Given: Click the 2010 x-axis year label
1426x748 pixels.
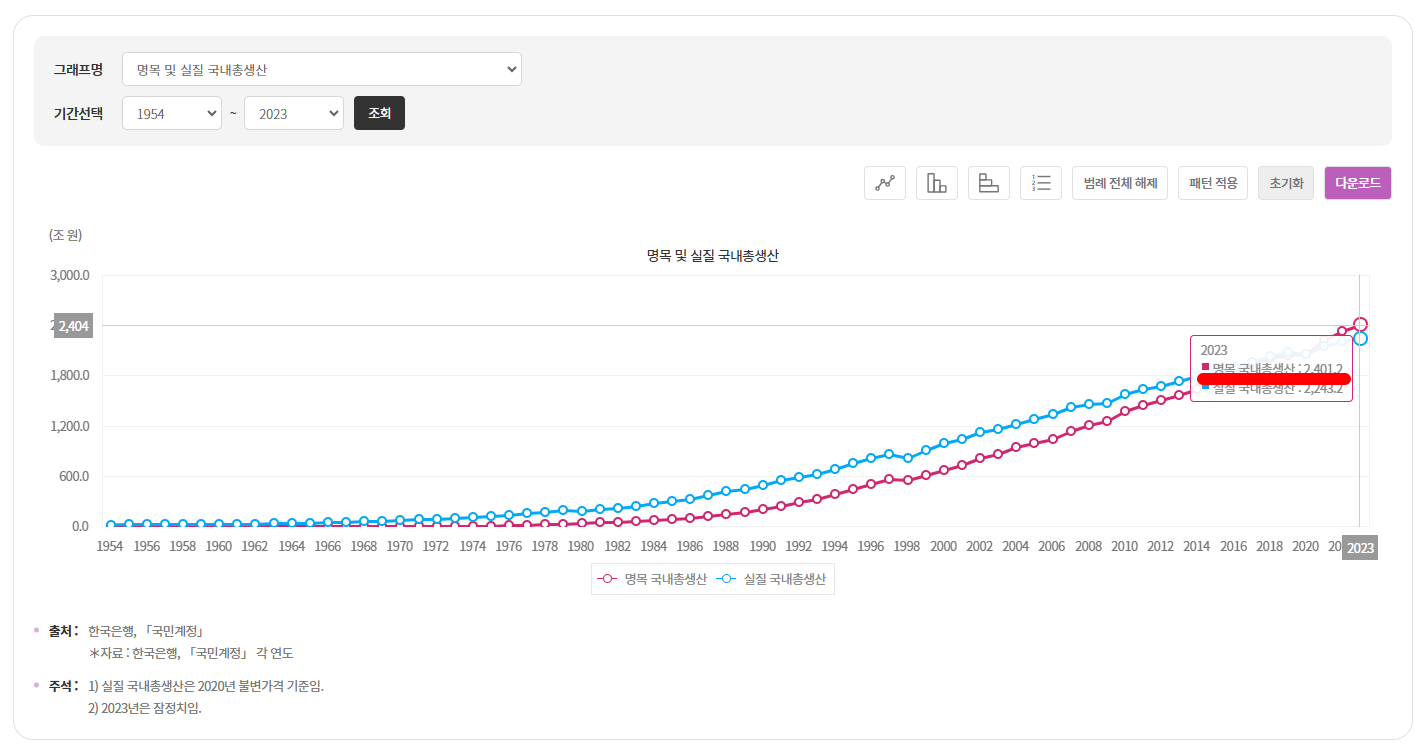Looking at the screenshot, I should coord(1124,547).
